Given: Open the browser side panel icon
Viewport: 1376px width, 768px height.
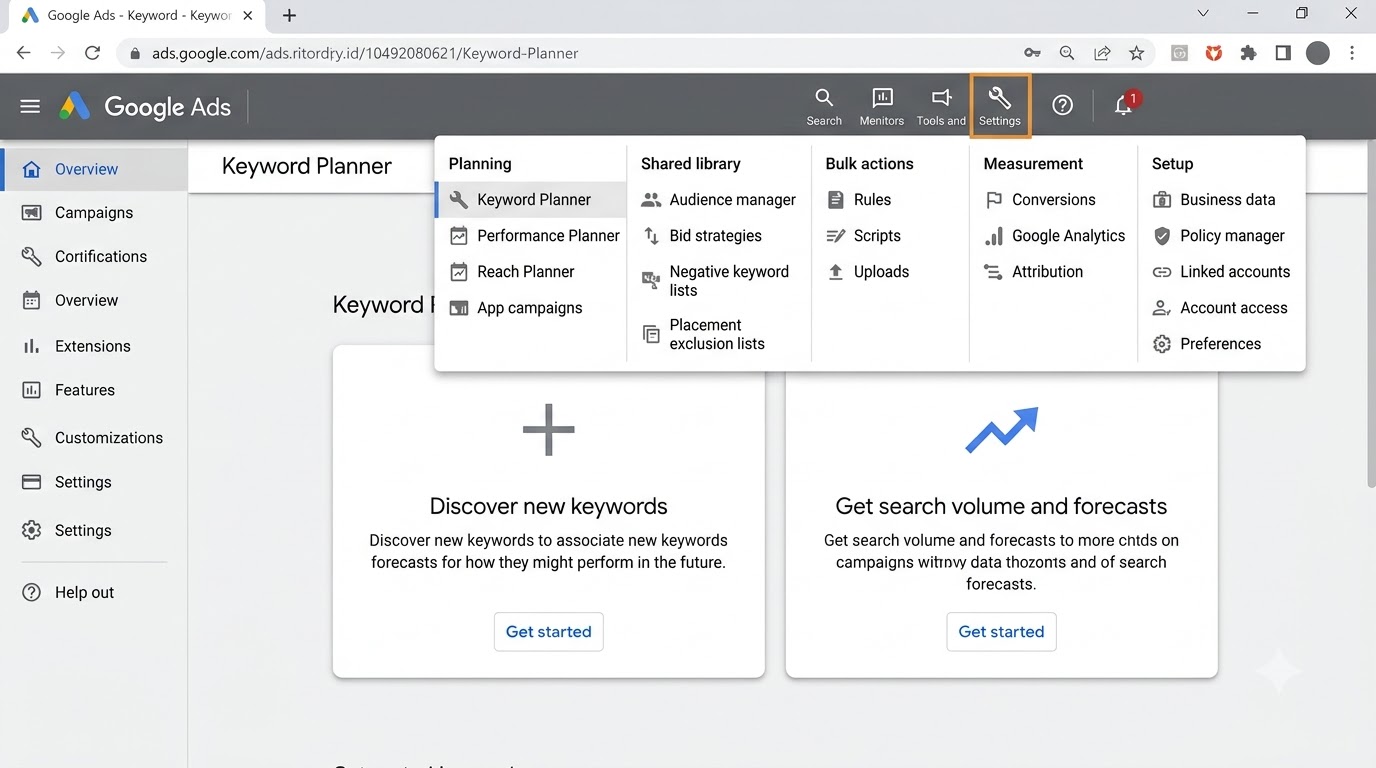Looking at the screenshot, I should pos(1283,53).
